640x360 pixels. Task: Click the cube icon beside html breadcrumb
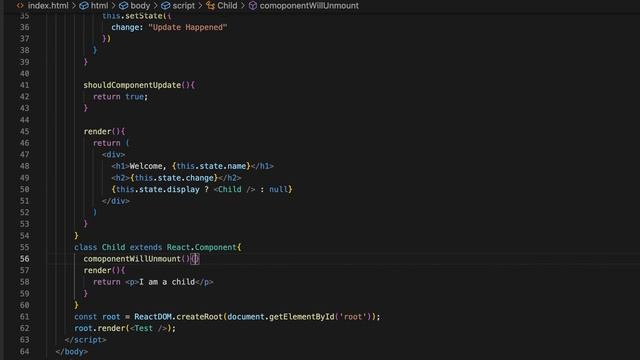click(x=84, y=6)
